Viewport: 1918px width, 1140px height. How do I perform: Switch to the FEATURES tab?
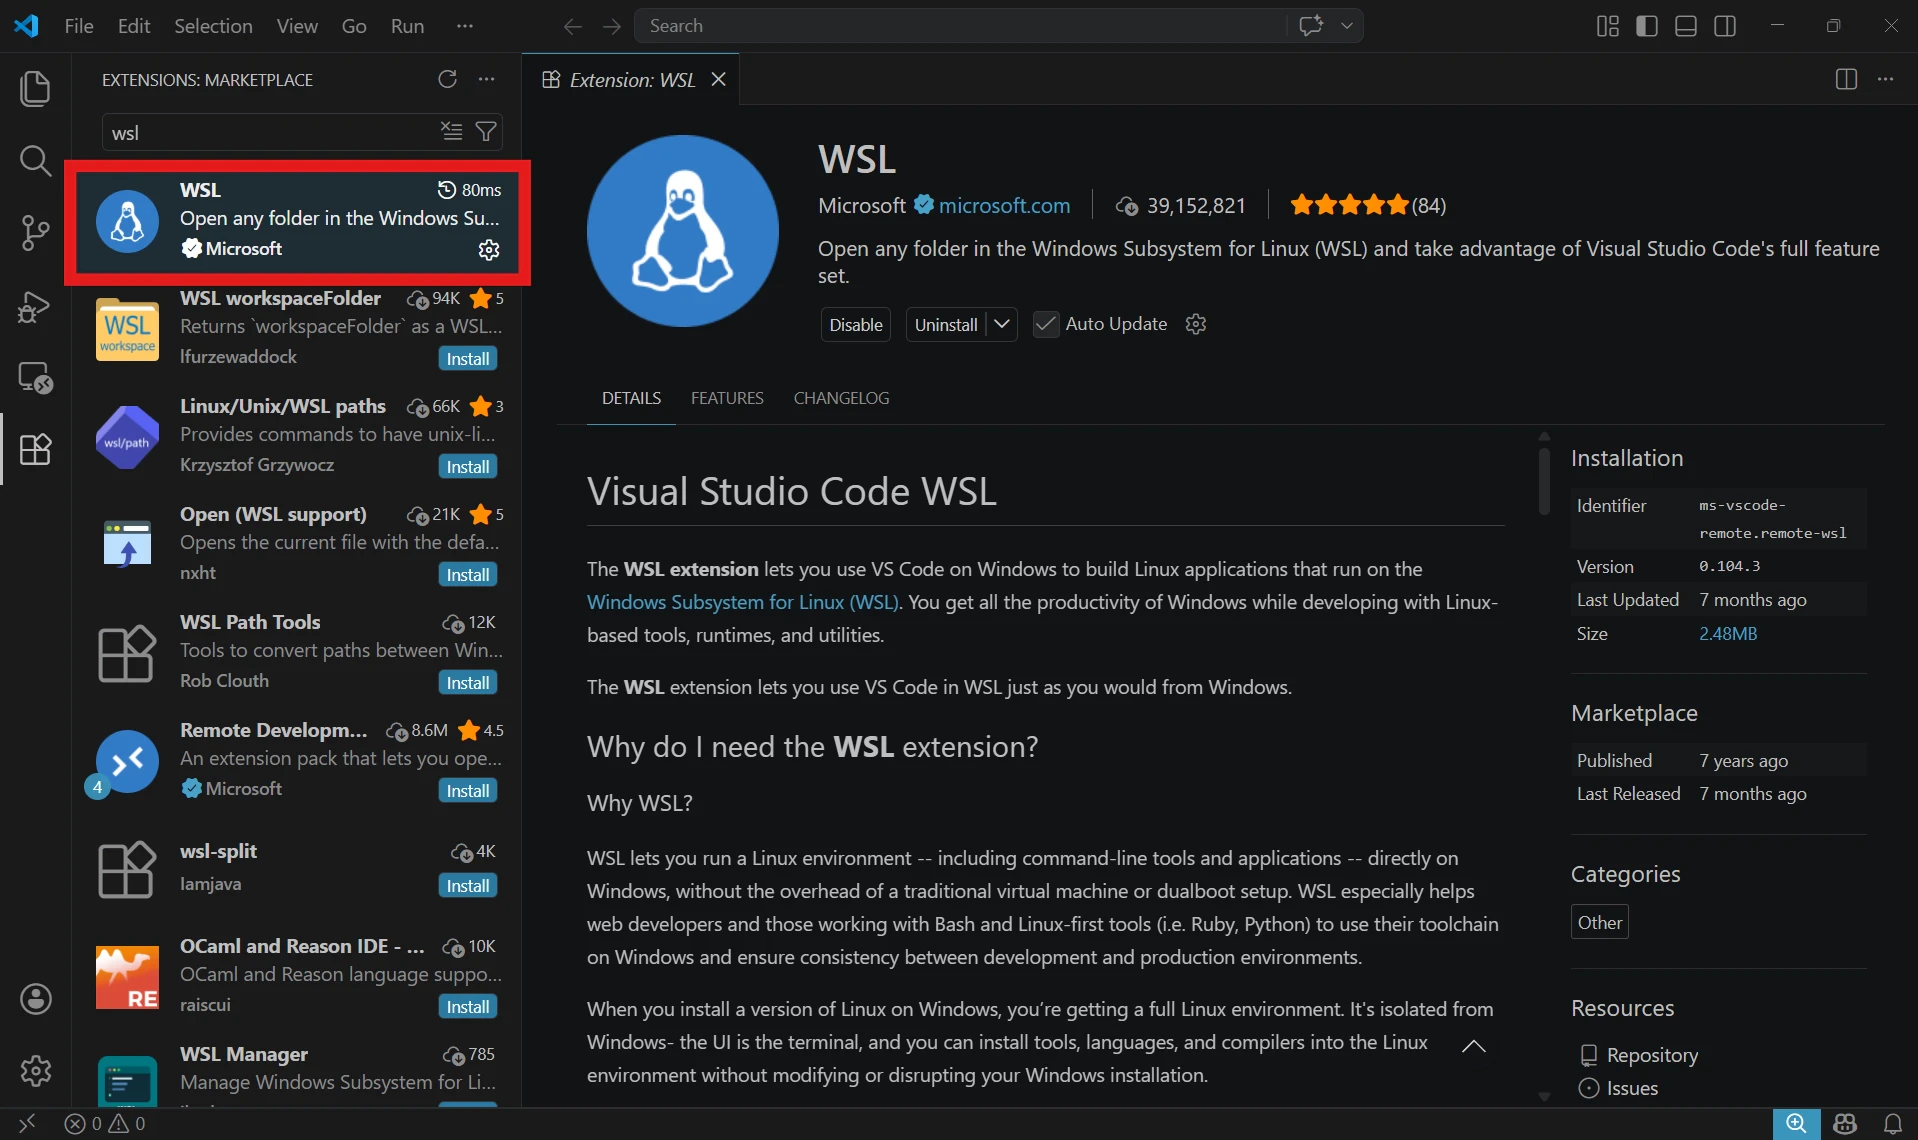pyautogui.click(x=727, y=398)
